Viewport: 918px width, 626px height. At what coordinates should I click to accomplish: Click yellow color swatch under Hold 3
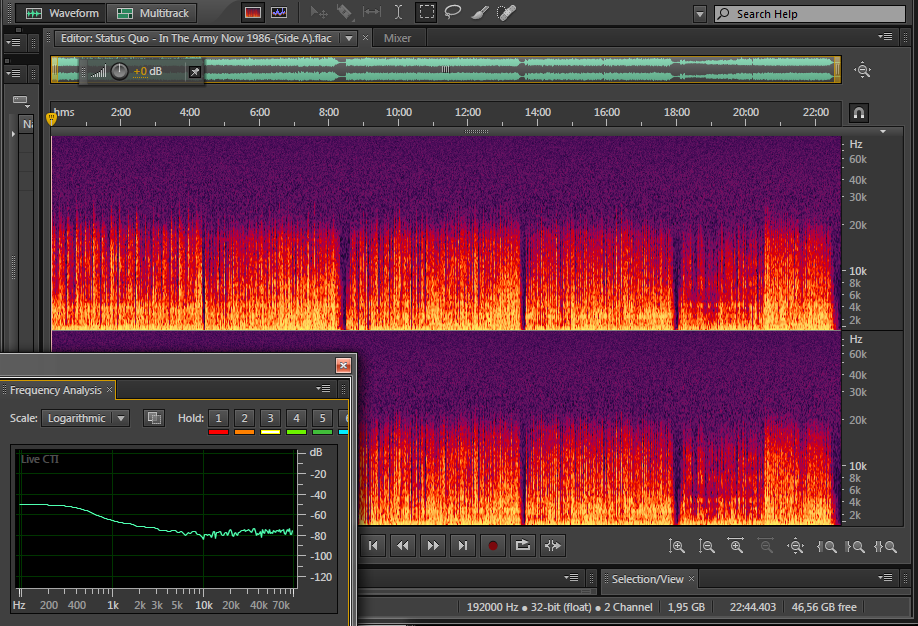click(x=270, y=432)
